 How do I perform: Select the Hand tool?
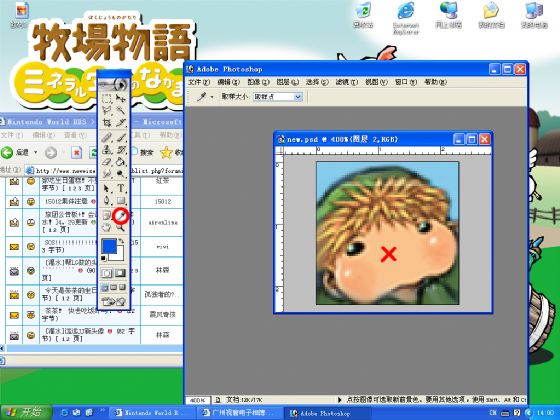click(106, 227)
